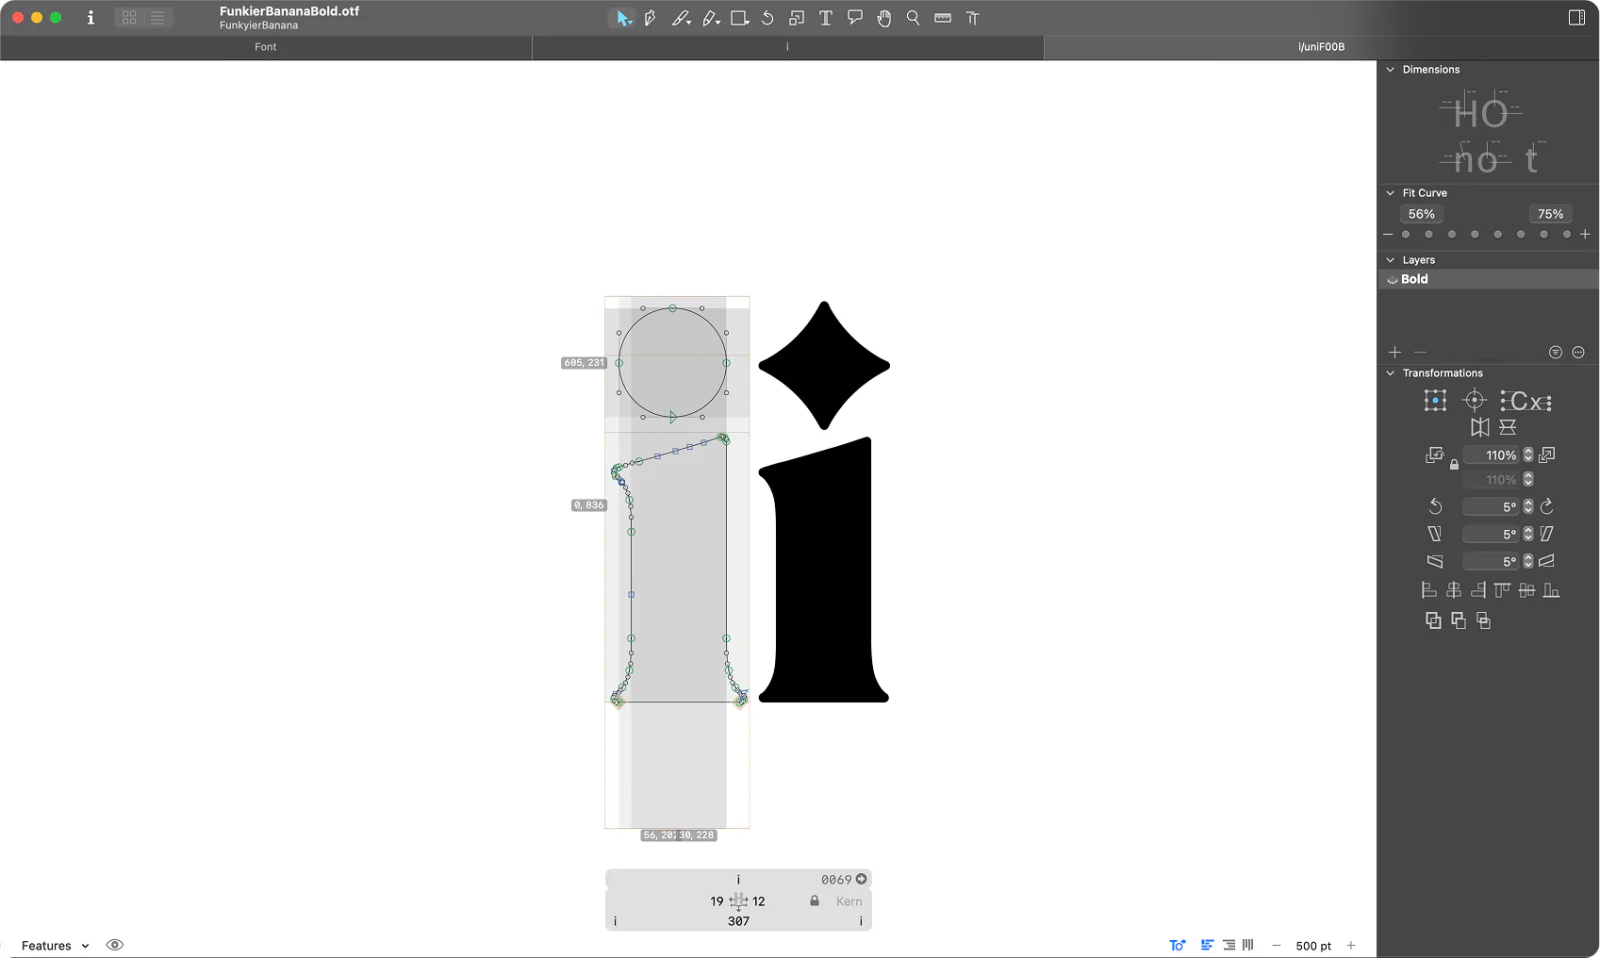1600x958 pixels.
Task: Open the Font tab
Action: pyautogui.click(x=266, y=47)
